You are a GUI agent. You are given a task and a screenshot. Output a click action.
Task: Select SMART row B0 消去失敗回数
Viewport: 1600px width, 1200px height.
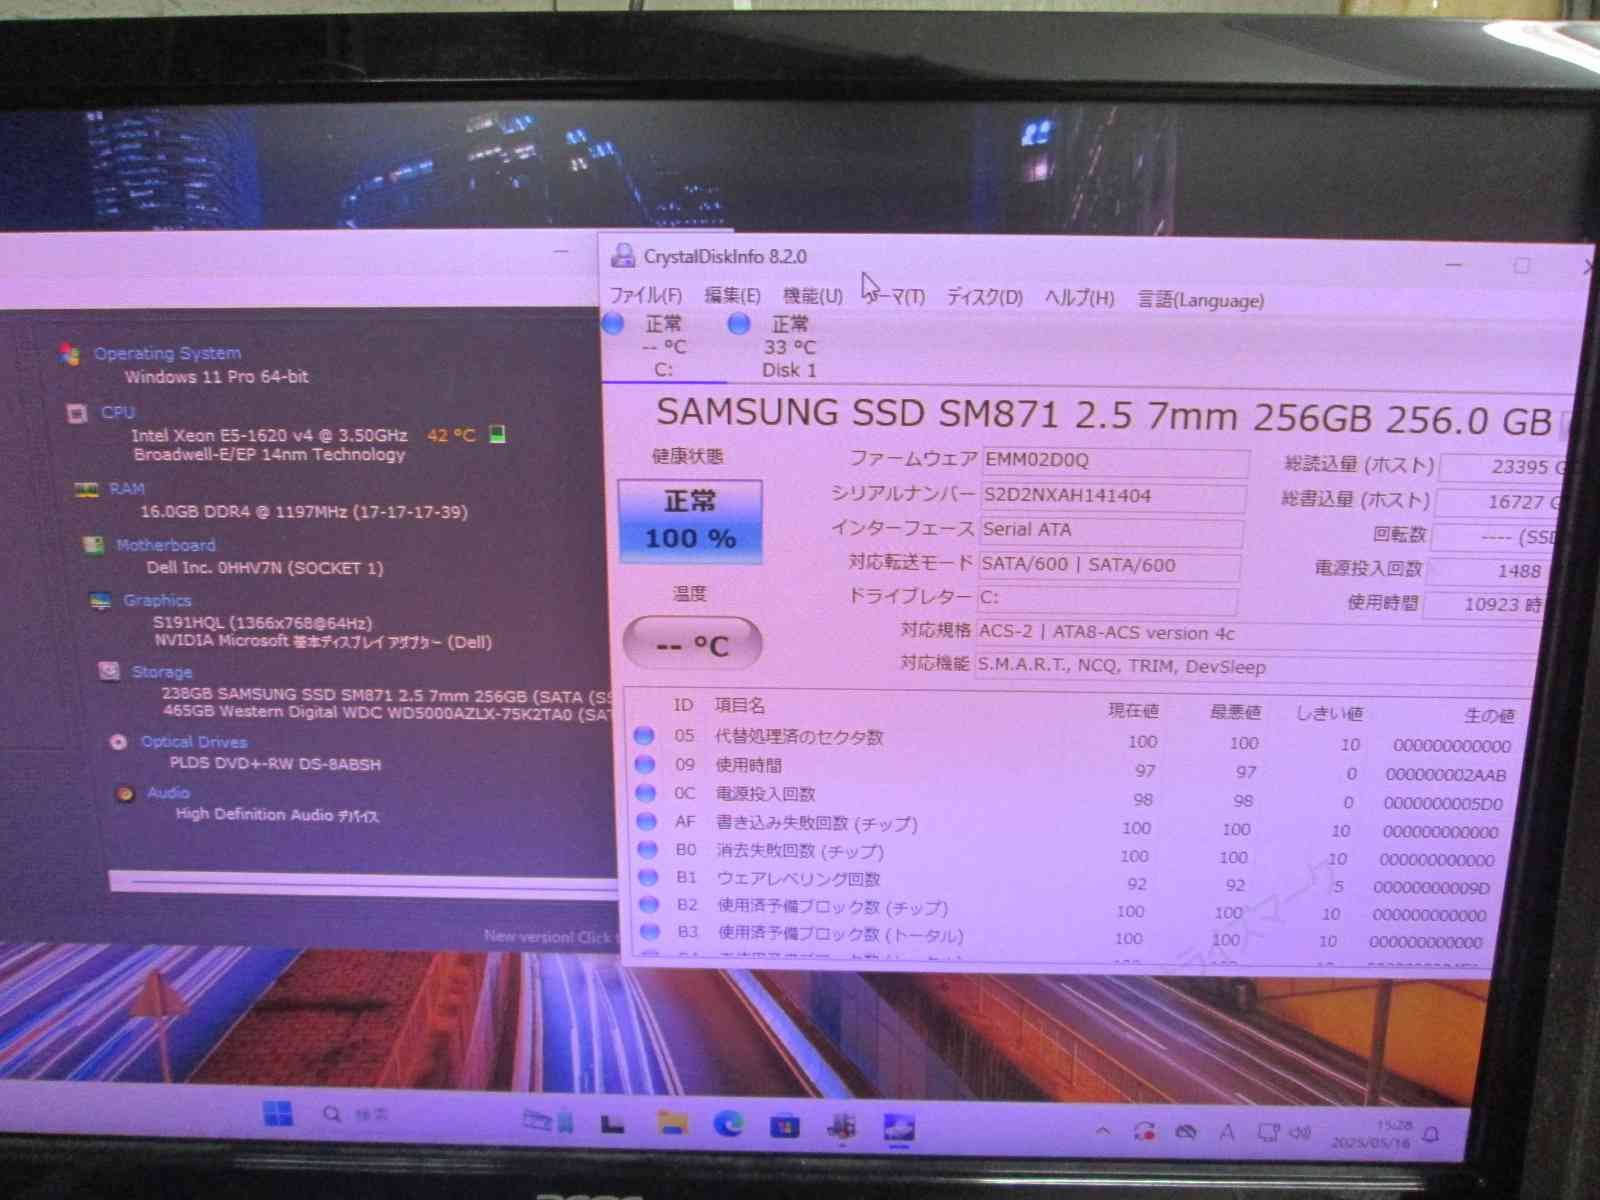coord(1064,853)
